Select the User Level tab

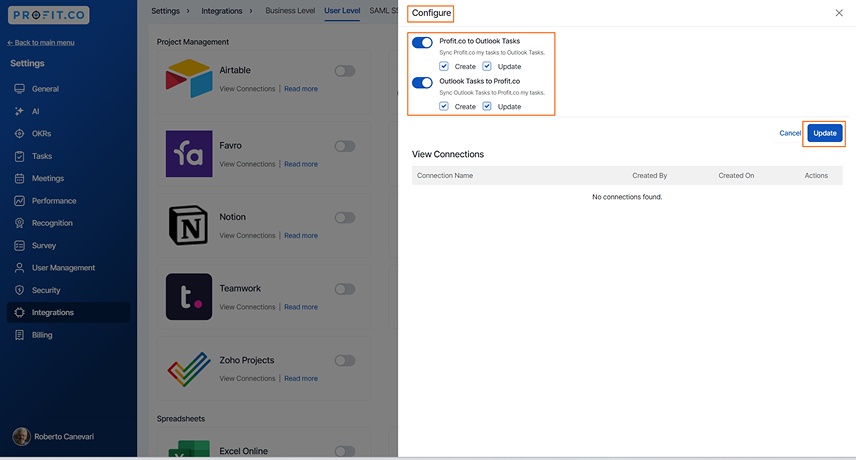(342, 10)
